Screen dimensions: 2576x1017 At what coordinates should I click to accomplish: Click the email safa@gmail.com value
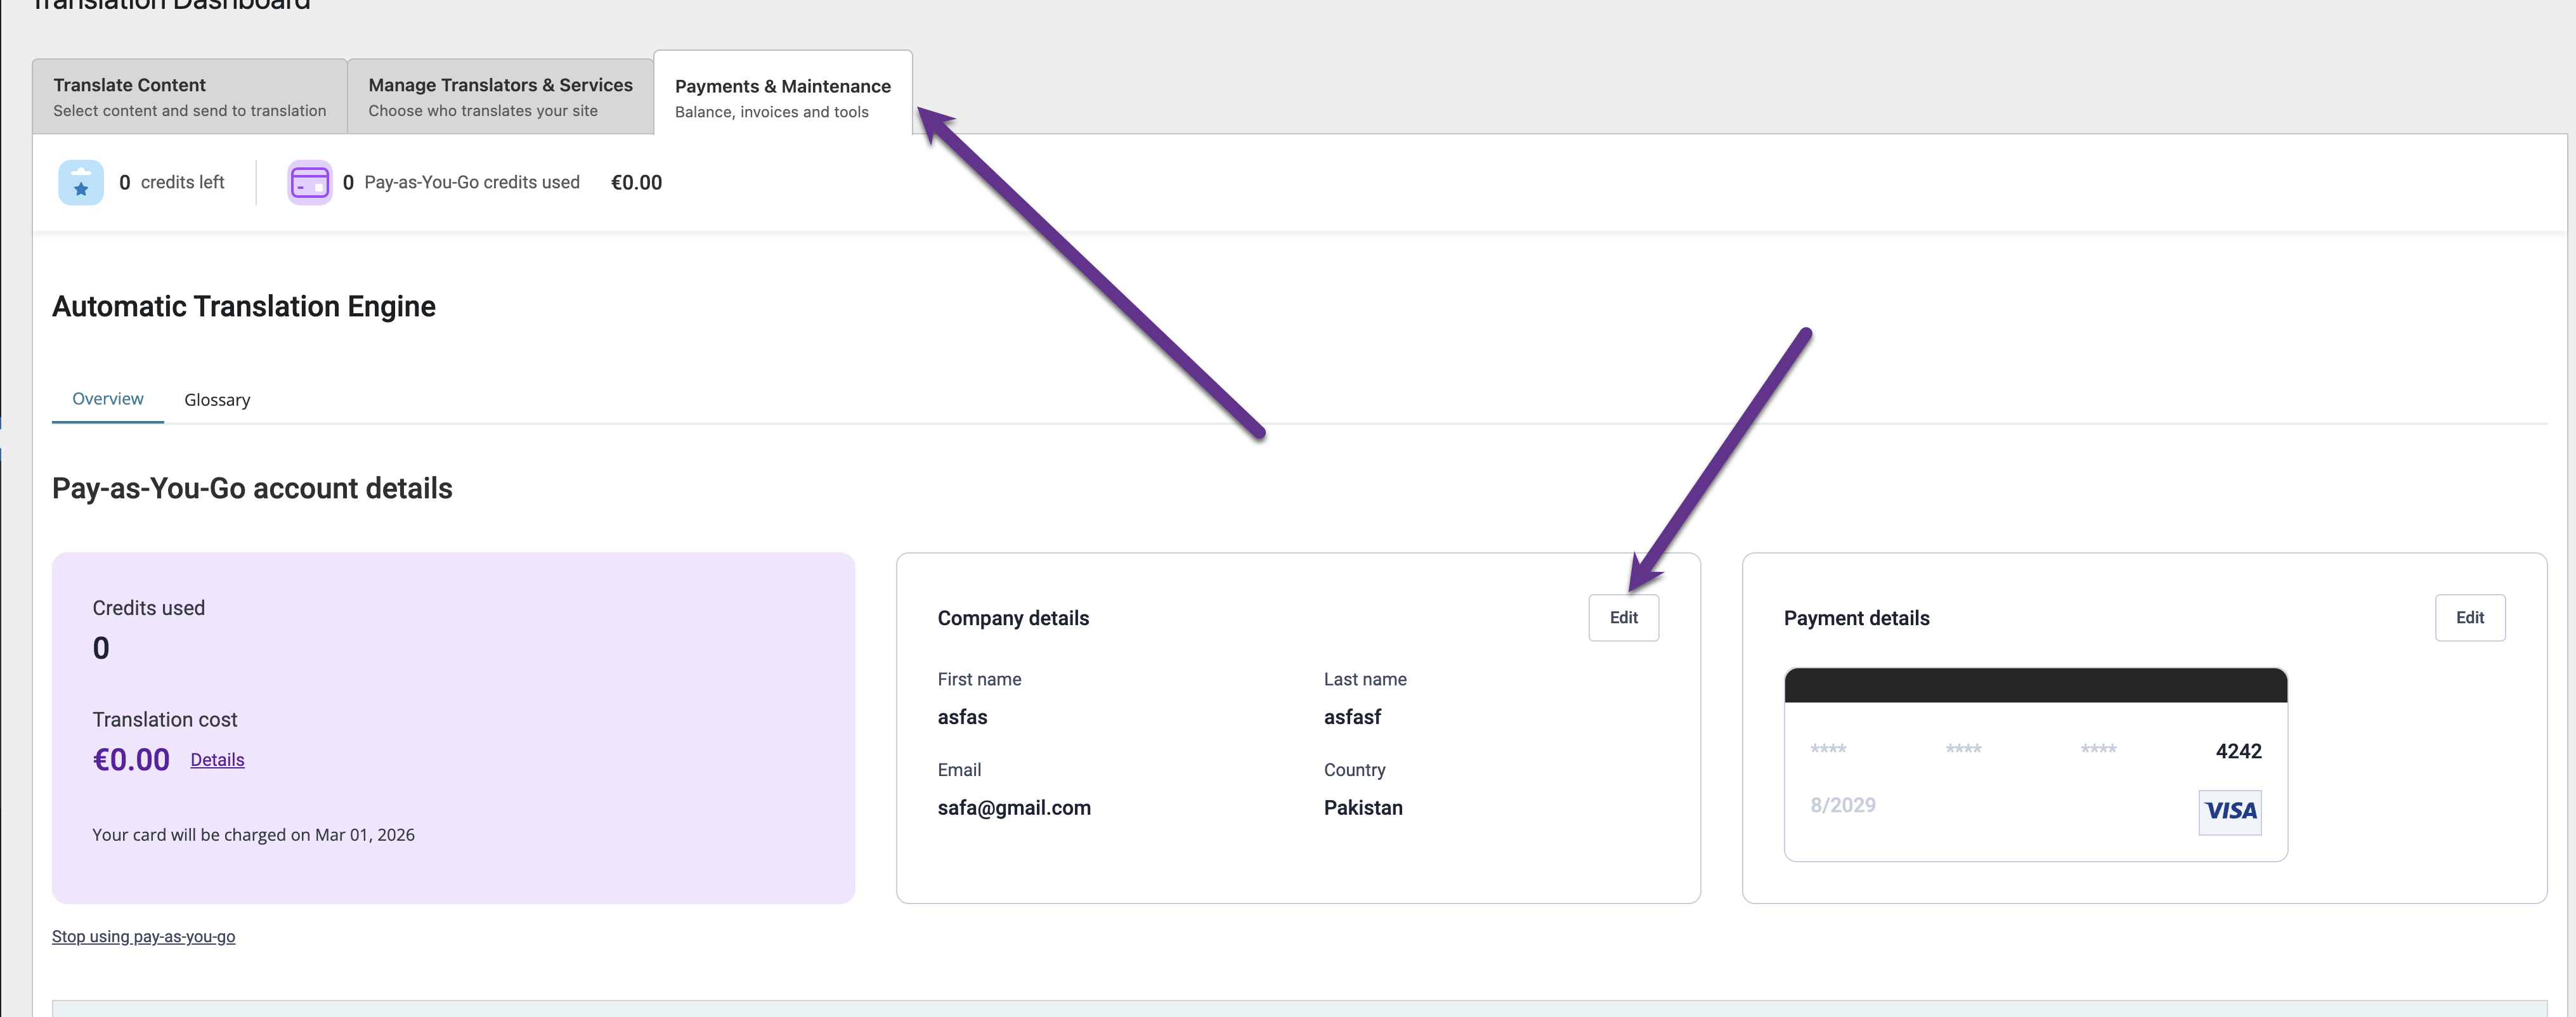point(1014,808)
